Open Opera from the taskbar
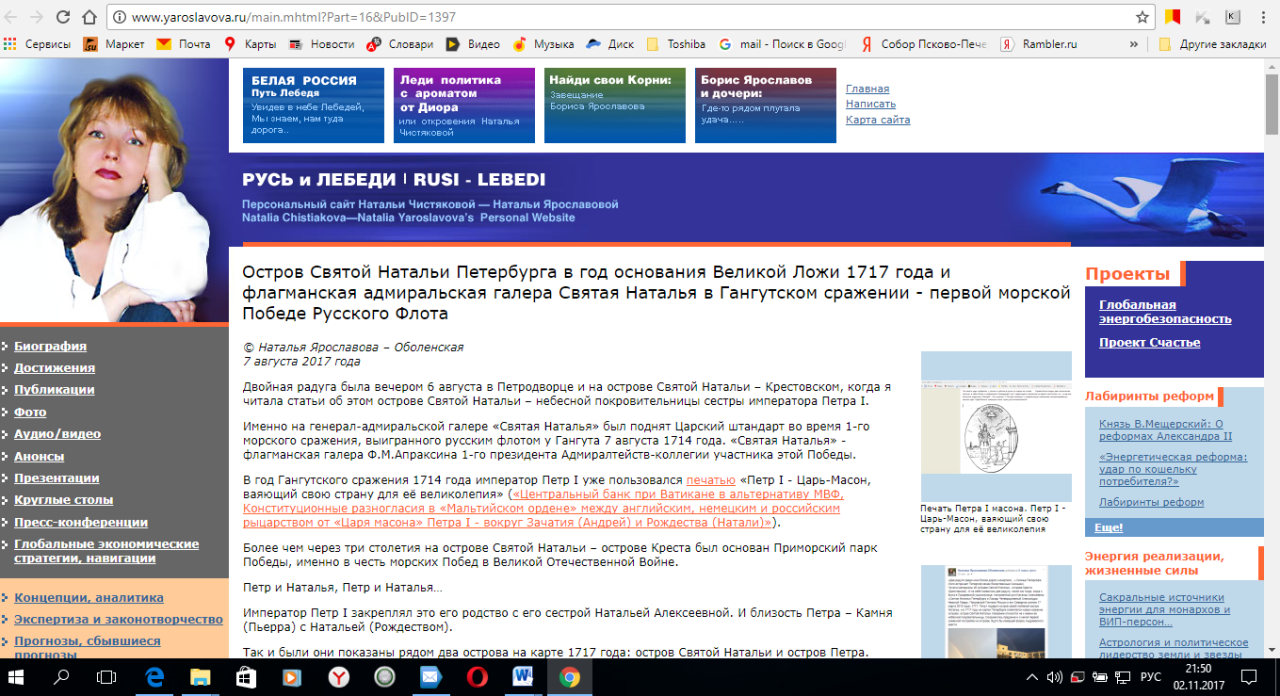Viewport: 1280px width, 696px height. coord(476,677)
